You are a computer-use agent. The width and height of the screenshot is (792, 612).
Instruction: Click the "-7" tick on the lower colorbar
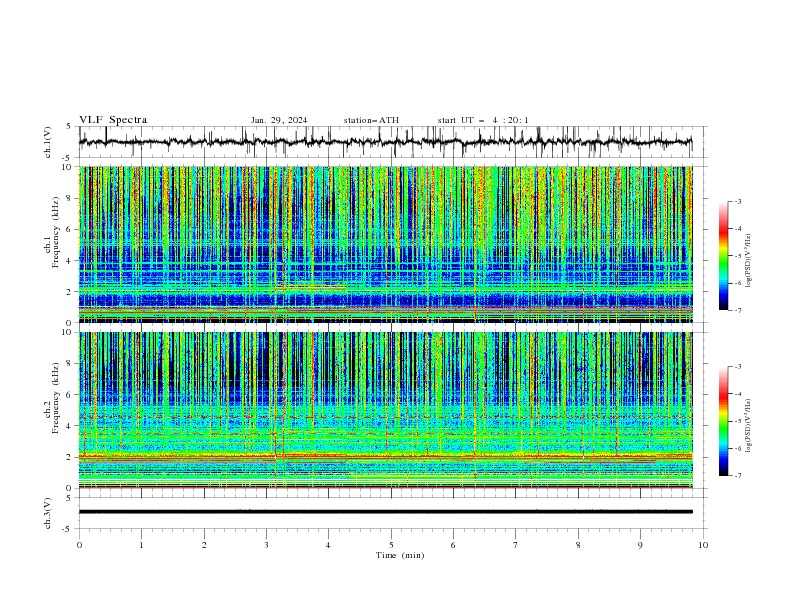click(737, 475)
